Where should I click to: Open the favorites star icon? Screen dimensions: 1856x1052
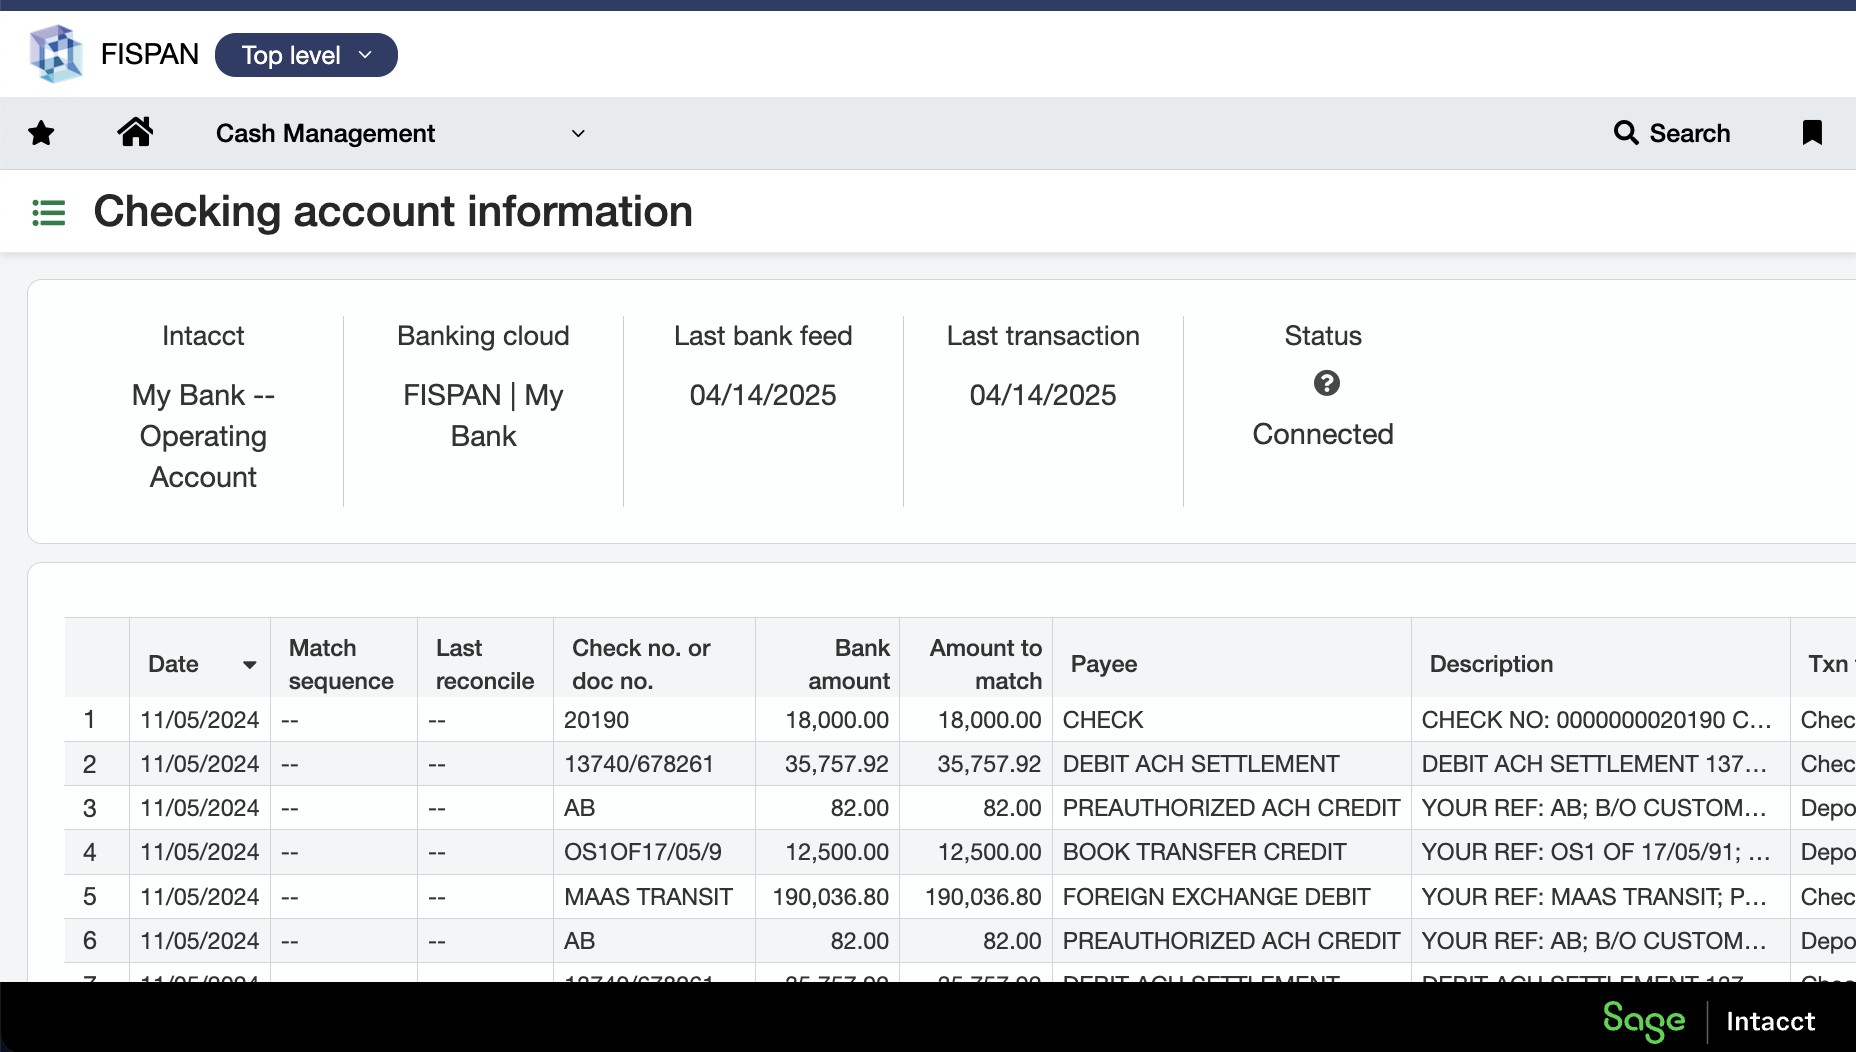click(x=41, y=133)
